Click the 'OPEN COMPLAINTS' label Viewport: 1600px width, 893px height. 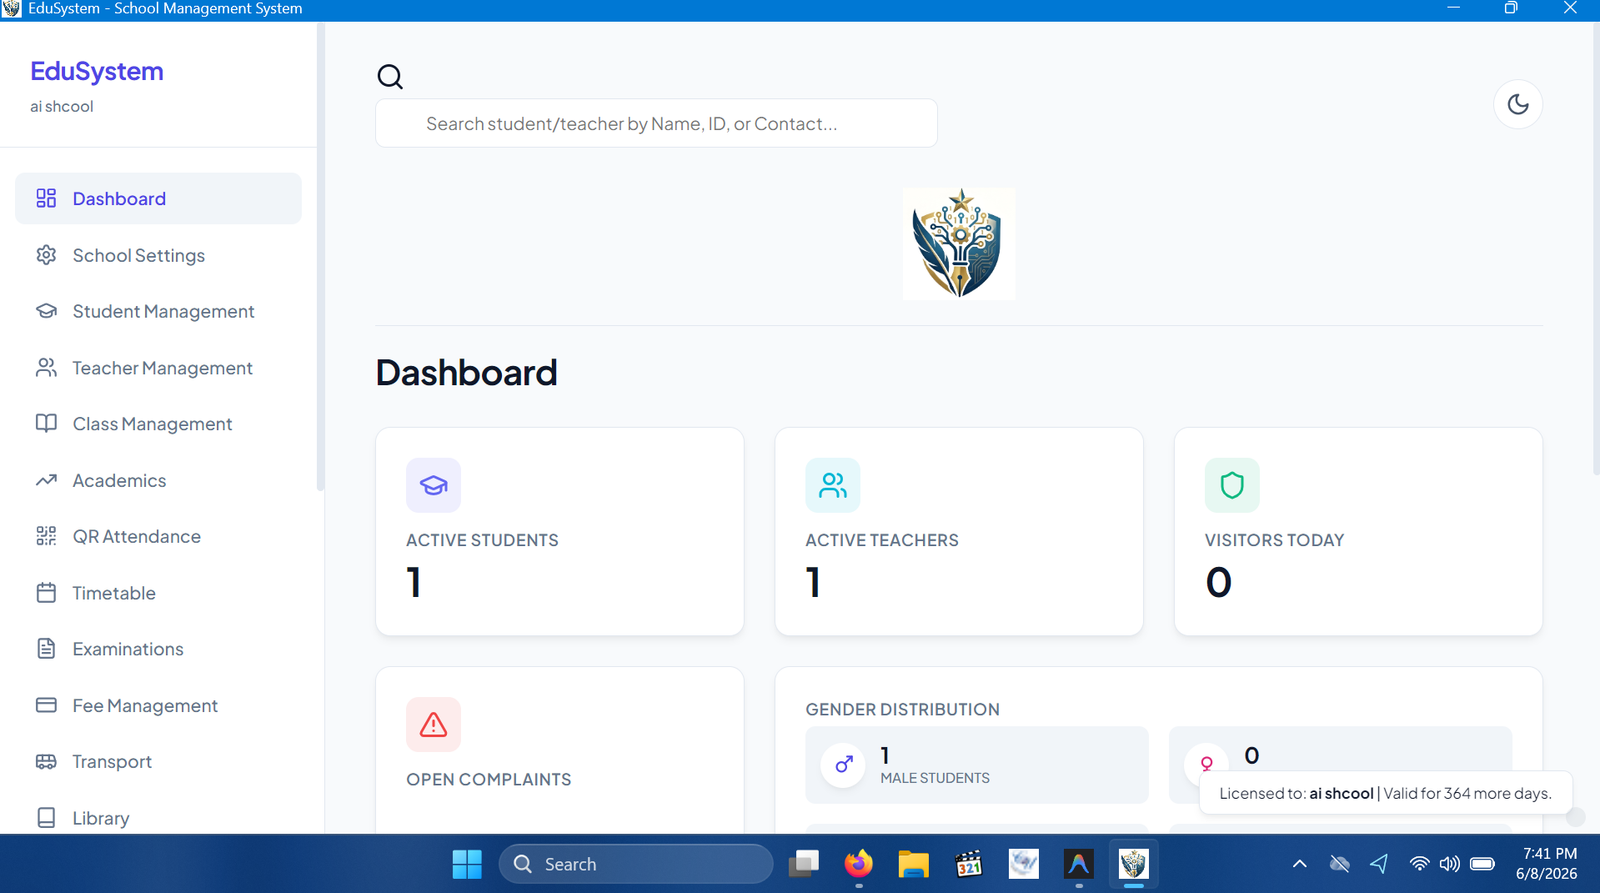coord(489,779)
